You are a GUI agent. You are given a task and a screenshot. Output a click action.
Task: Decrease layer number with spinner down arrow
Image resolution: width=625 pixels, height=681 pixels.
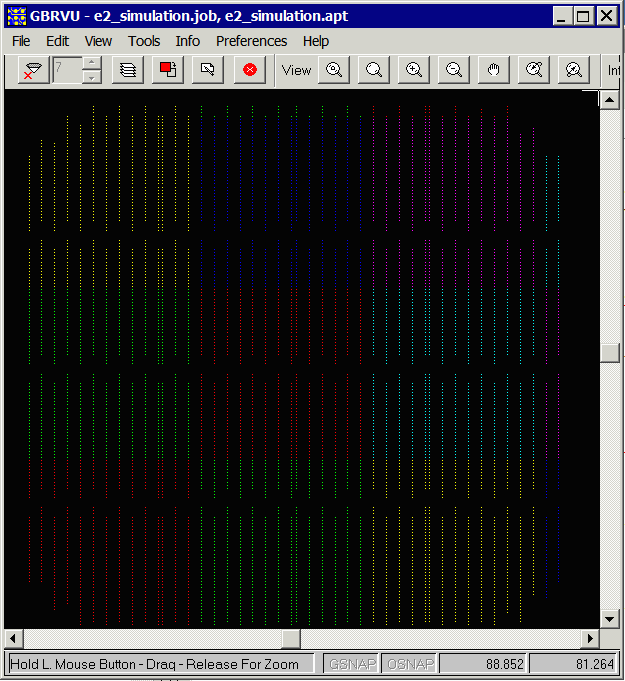pos(92,77)
